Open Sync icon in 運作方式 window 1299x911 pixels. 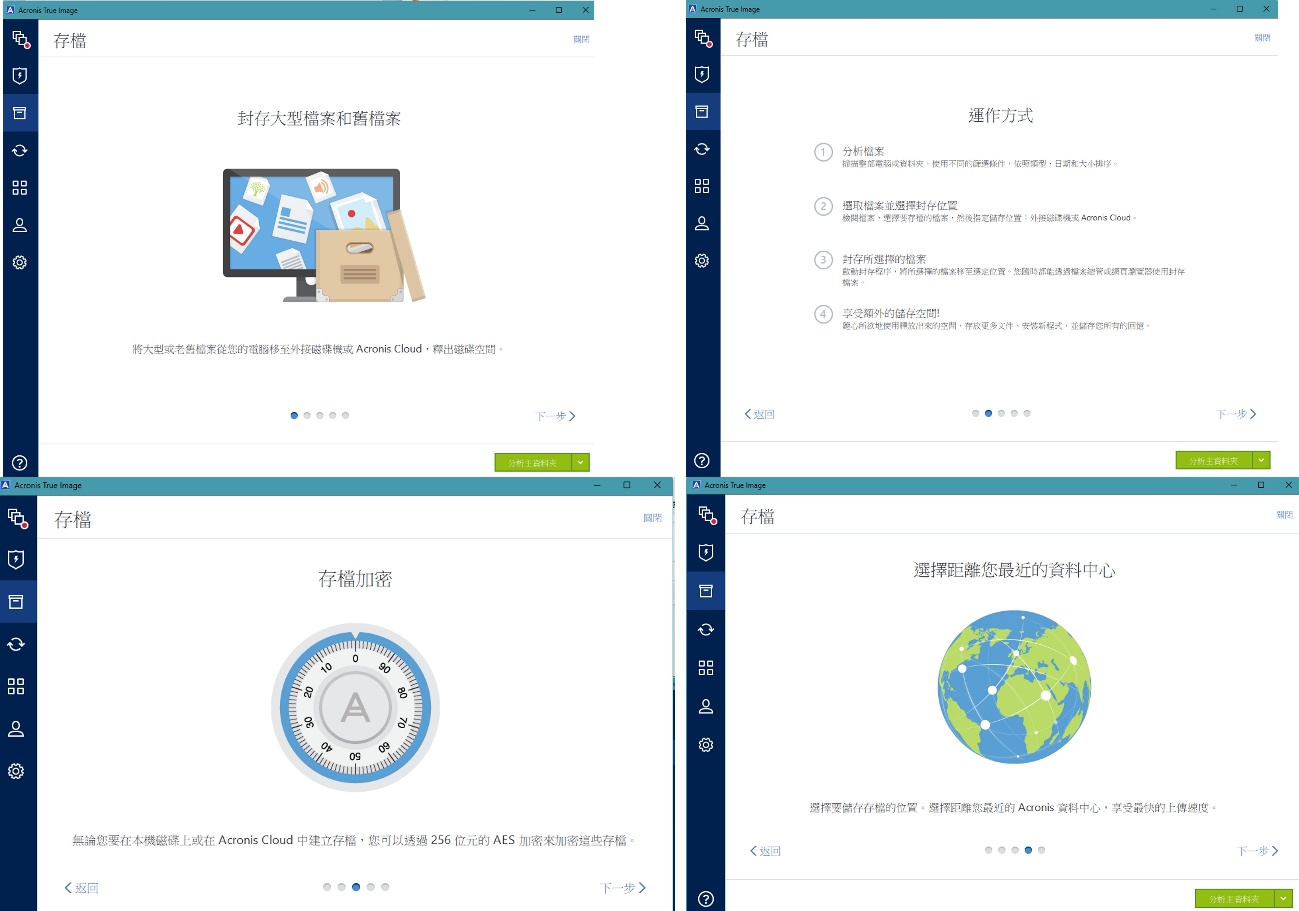point(702,148)
